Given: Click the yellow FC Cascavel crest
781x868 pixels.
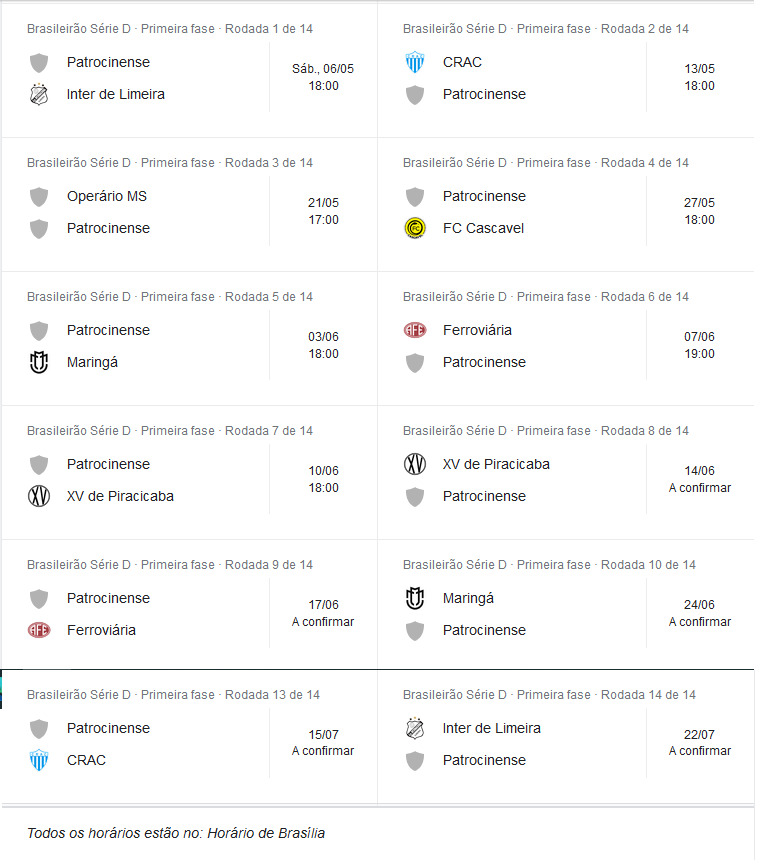Looking at the screenshot, I should point(415,228).
